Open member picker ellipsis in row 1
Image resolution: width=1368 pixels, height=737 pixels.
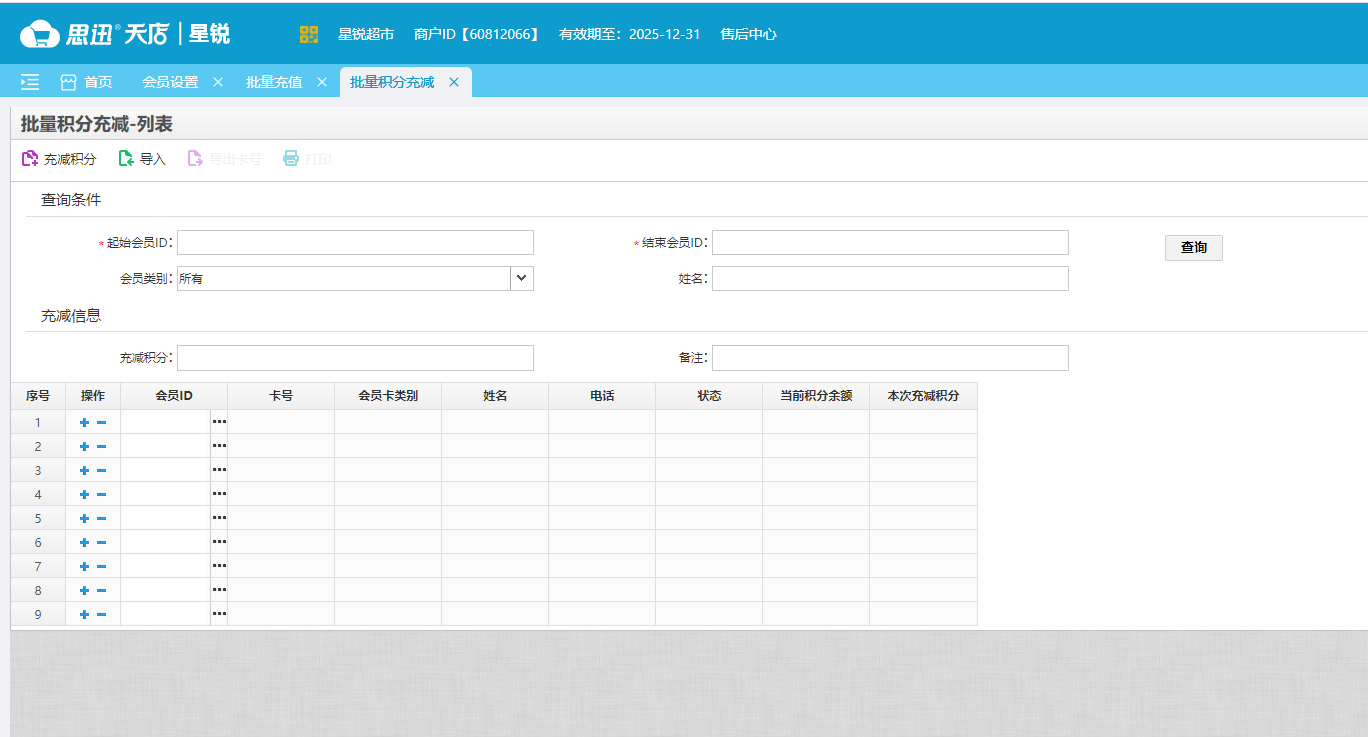219,421
